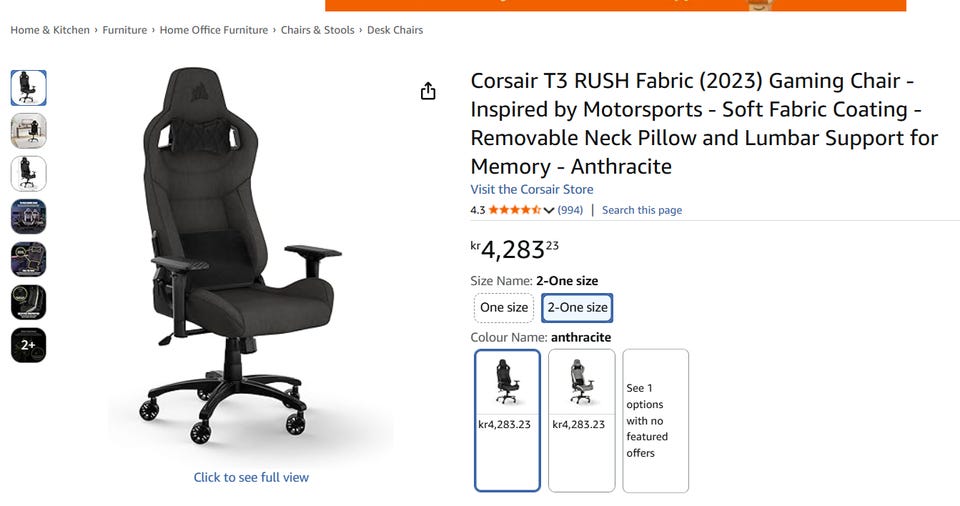Click the share icon
This screenshot has width=960, height=506.
click(428, 92)
